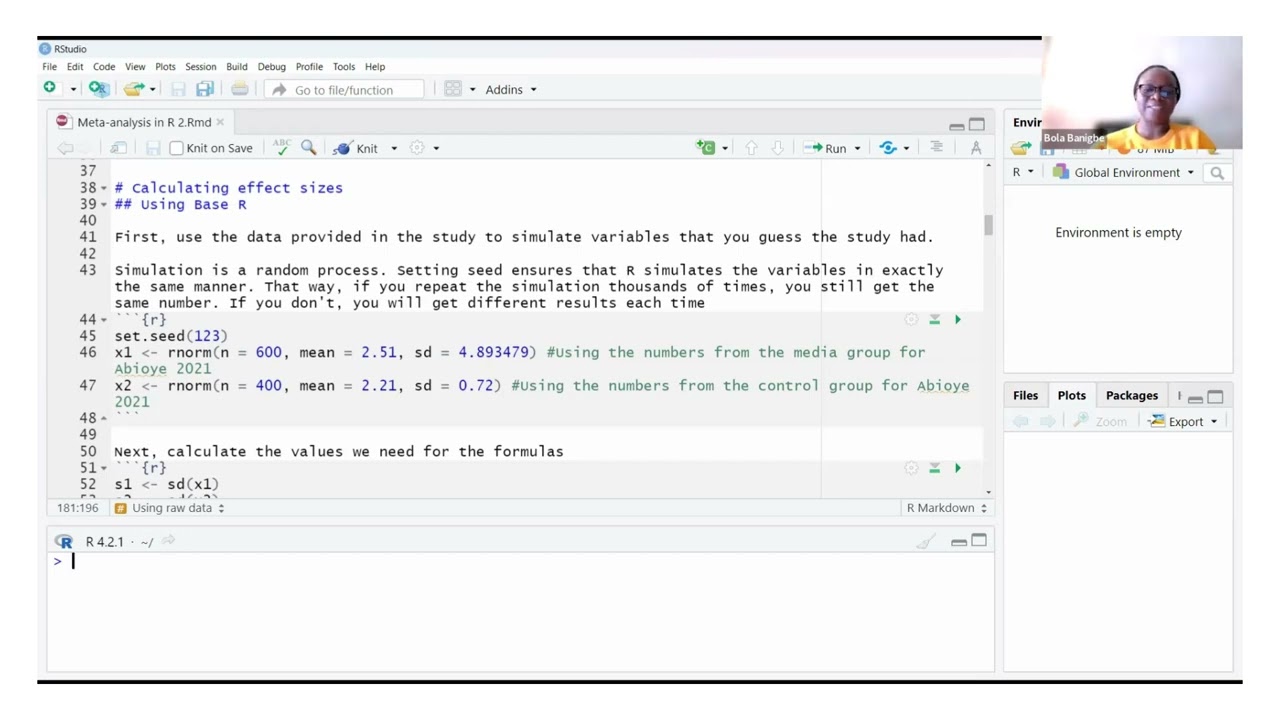Open the Addins dropdown
Screen dimensions: 1280x720
click(511, 89)
